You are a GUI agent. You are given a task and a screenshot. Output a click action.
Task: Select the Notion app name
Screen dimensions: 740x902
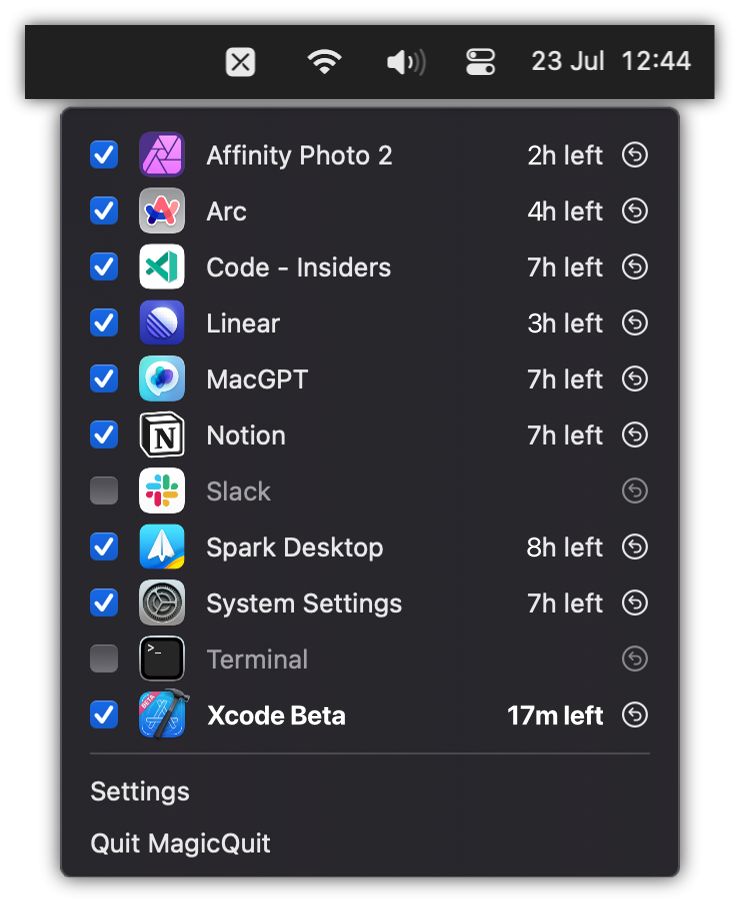[x=246, y=435]
